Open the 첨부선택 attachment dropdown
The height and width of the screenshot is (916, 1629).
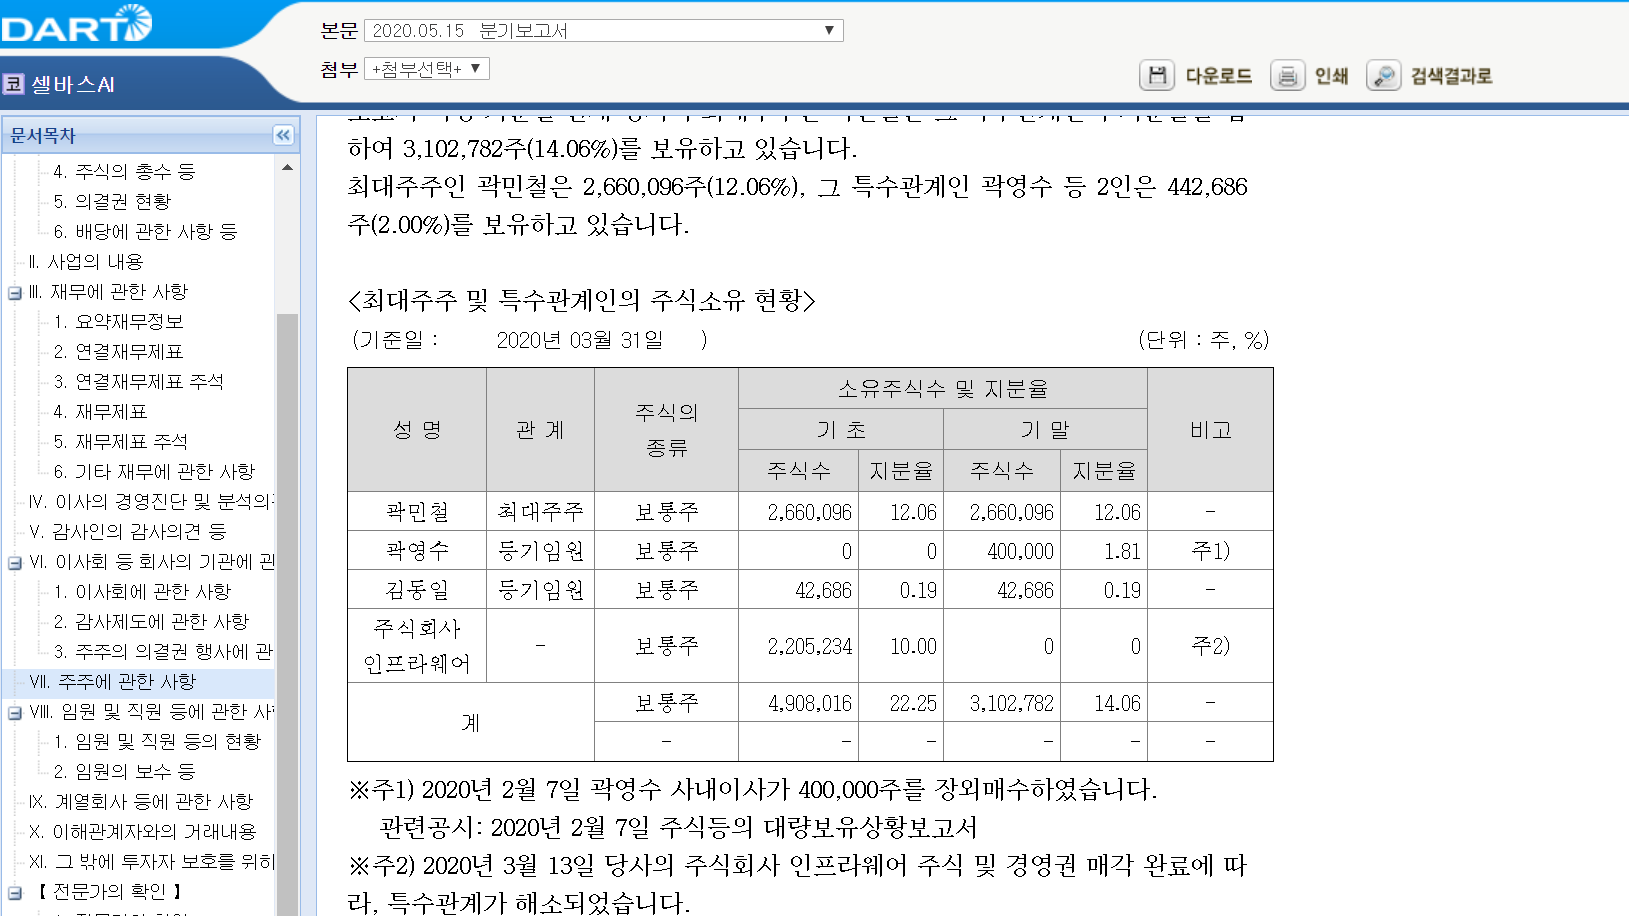tap(427, 69)
